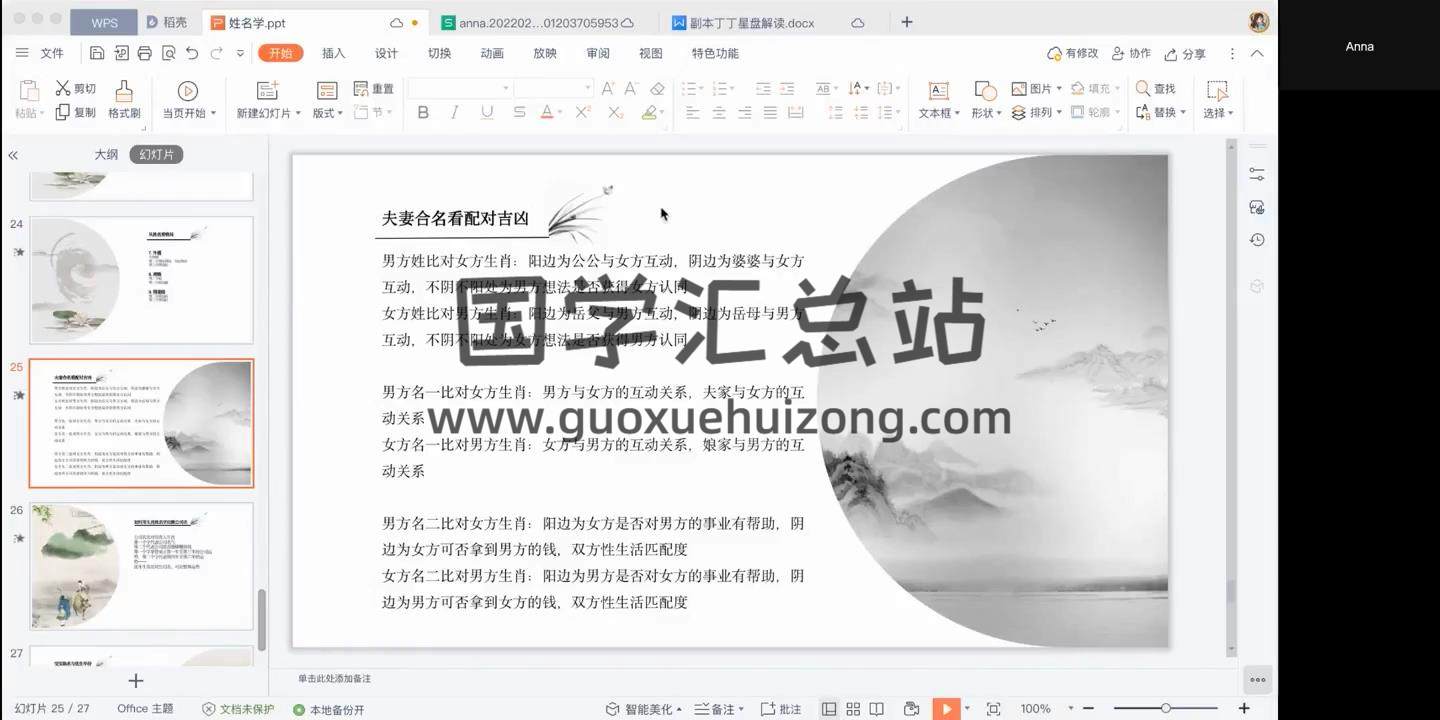
Task: Open font color red A swatch
Action: tap(546, 113)
